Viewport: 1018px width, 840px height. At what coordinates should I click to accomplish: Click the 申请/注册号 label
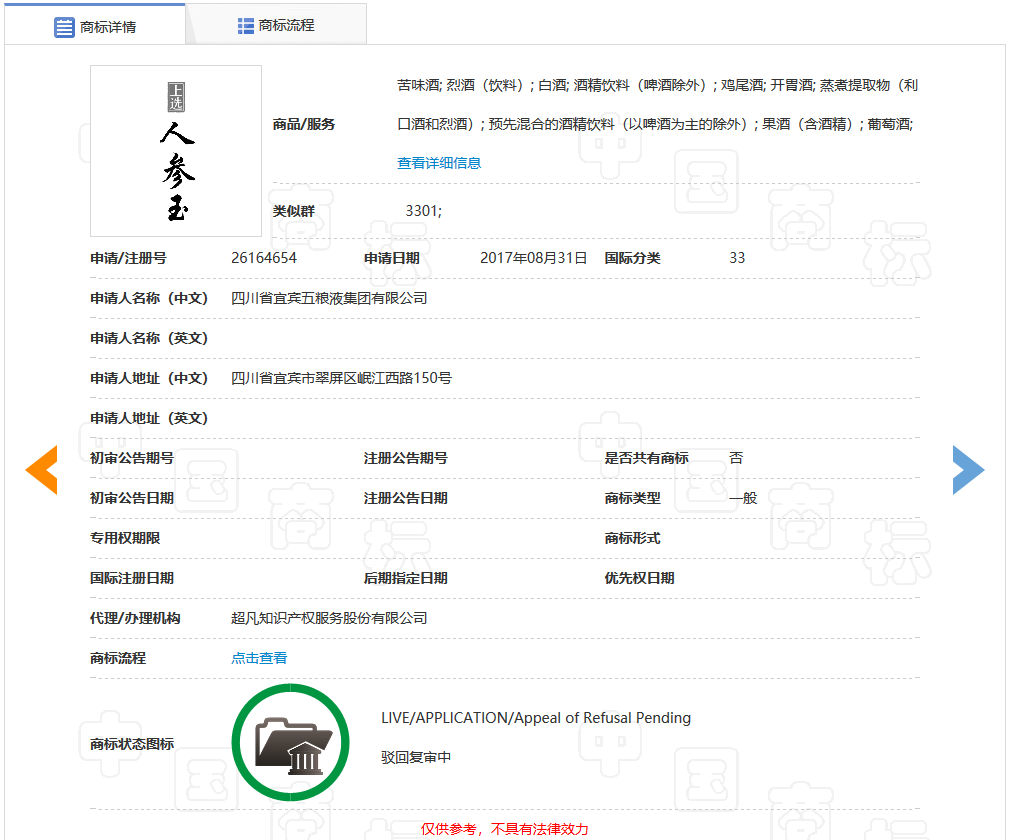pyautogui.click(x=128, y=258)
